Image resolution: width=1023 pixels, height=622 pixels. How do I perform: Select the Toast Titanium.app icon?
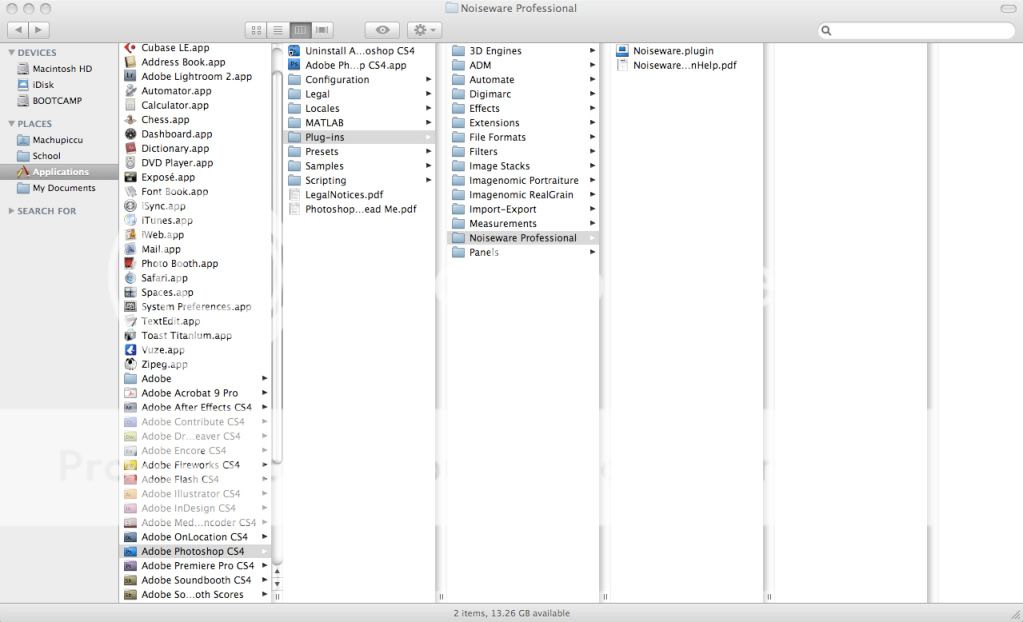coord(130,335)
